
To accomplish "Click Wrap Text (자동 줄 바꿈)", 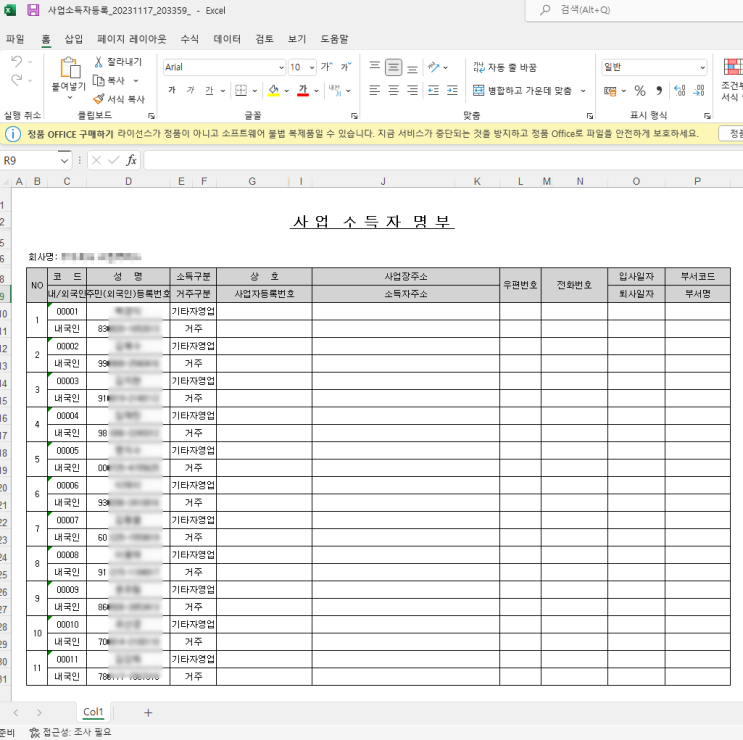I will [x=505, y=67].
